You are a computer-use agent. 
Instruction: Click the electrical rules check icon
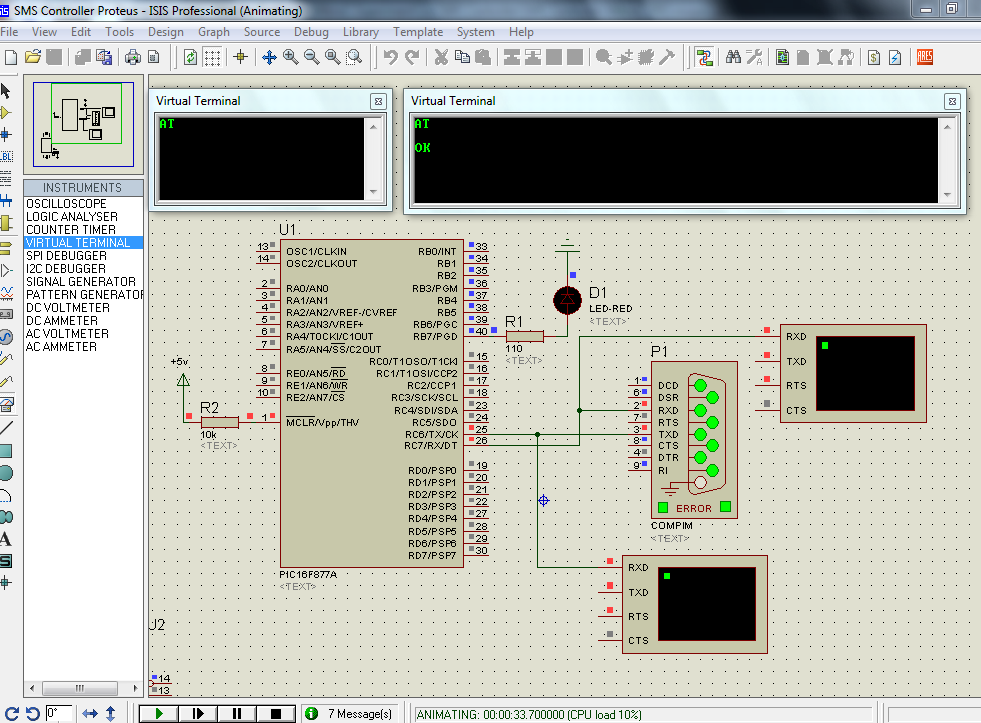[x=895, y=58]
